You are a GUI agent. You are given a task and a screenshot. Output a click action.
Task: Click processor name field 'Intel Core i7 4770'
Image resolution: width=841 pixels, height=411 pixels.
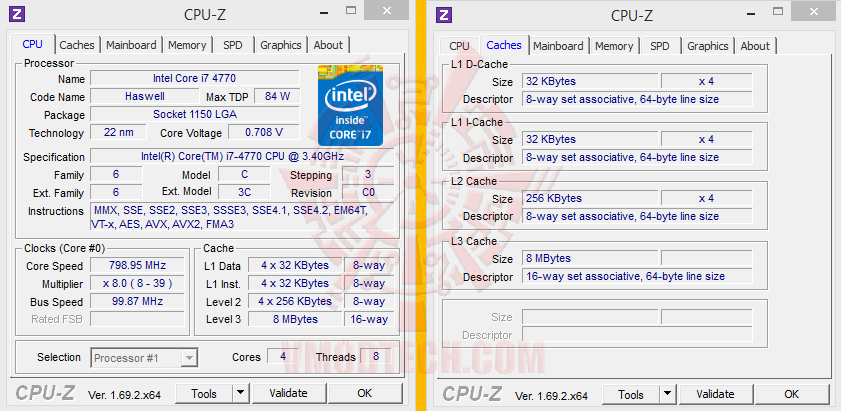tap(195, 78)
